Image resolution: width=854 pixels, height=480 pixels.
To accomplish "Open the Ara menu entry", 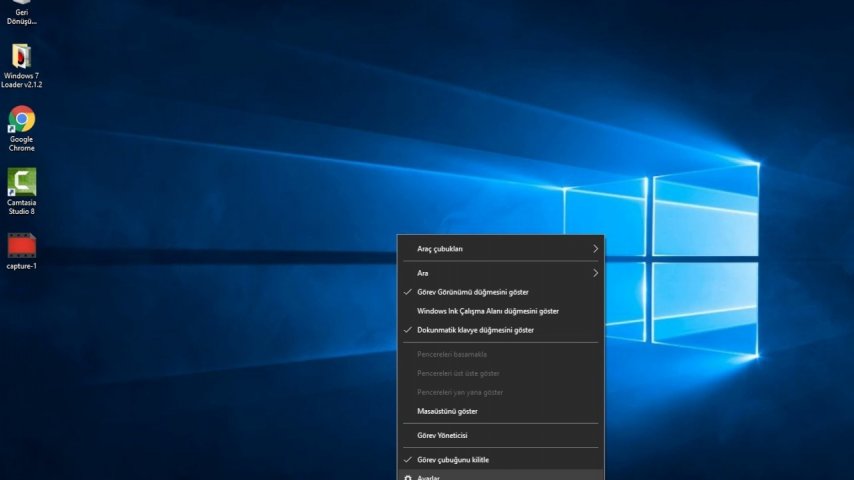I will pos(501,273).
